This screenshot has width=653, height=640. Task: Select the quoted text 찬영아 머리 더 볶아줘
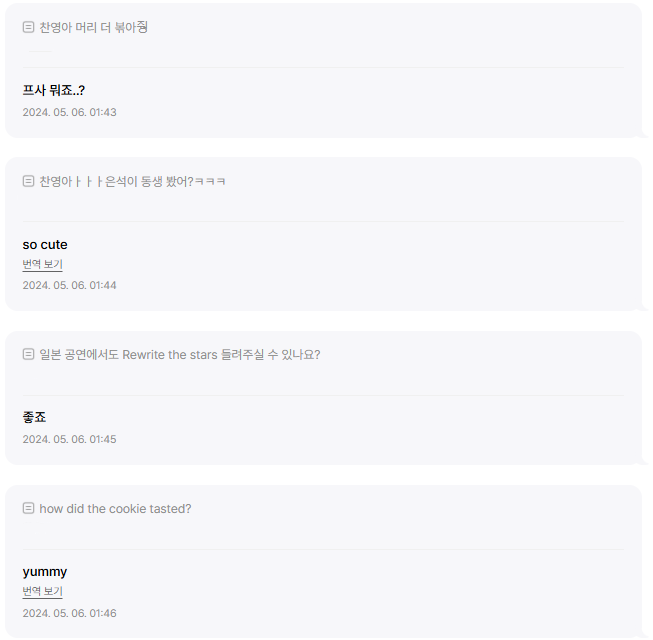click(94, 27)
